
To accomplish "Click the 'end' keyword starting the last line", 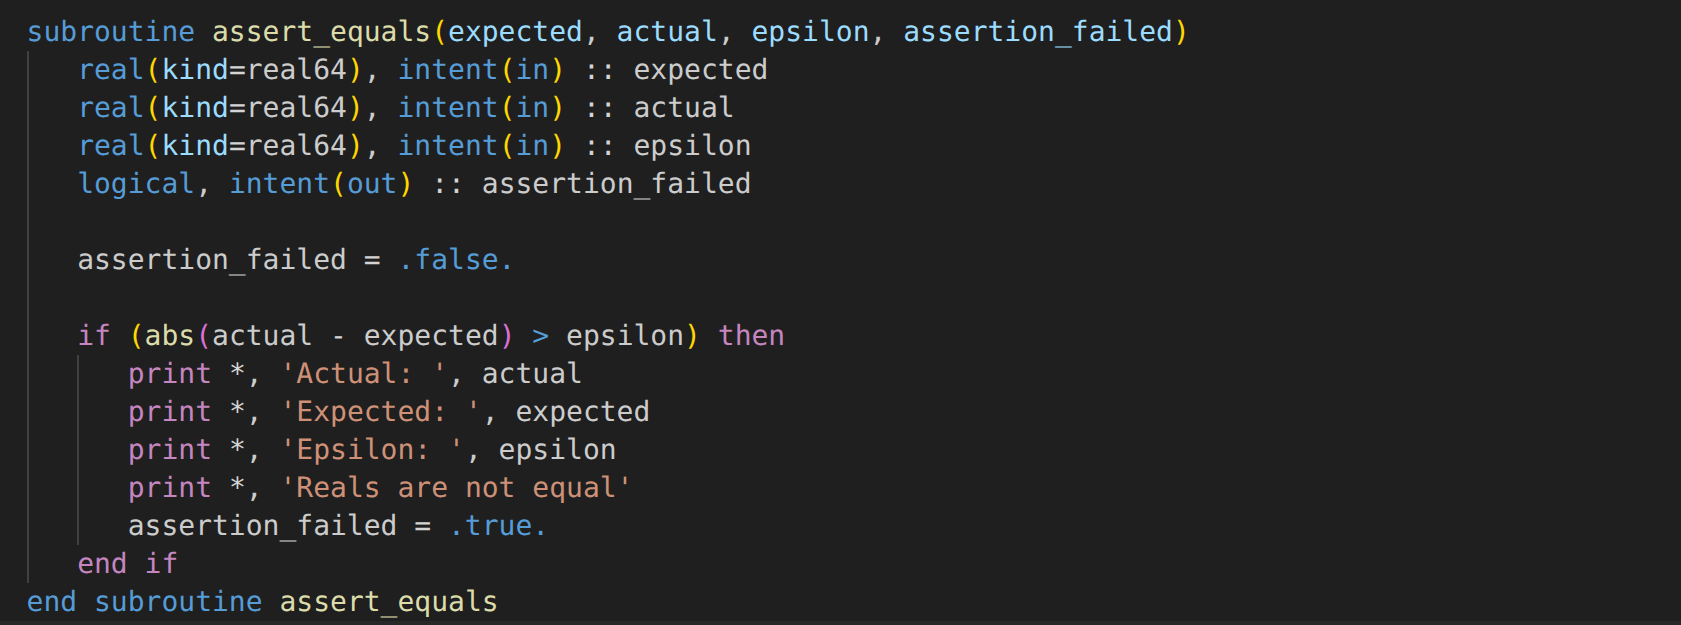I will 52,602.
